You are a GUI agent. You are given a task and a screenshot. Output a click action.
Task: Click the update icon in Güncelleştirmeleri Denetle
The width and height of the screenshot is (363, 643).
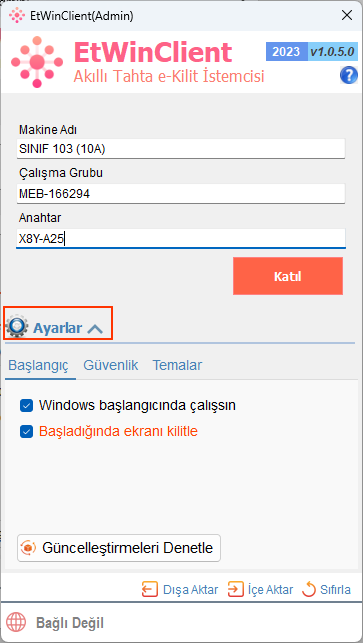pyautogui.click(x=29, y=547)
